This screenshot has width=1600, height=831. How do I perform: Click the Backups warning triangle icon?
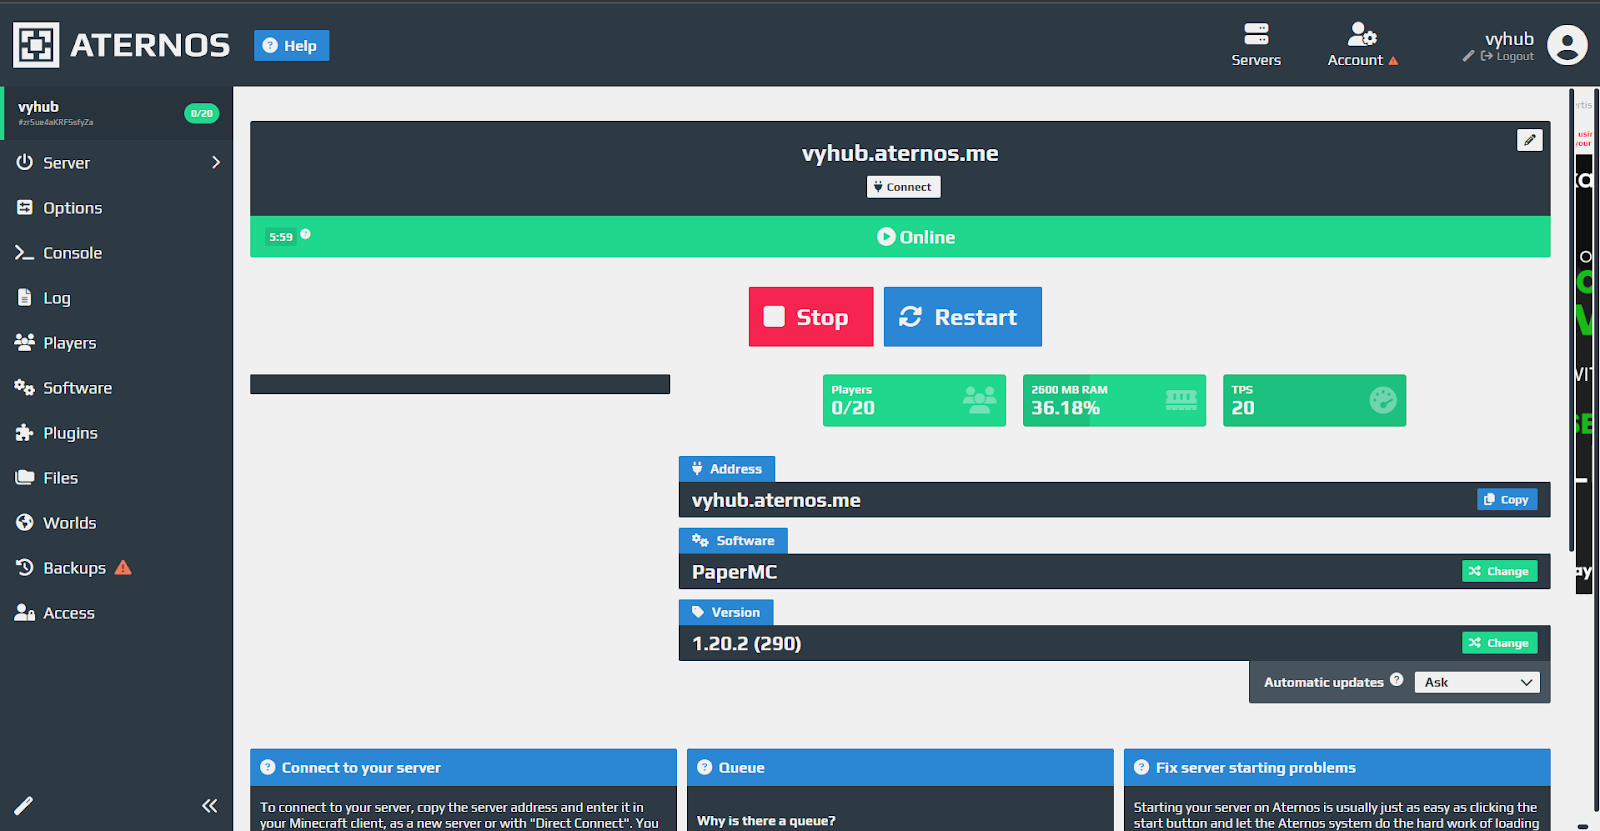click(123, 567)
